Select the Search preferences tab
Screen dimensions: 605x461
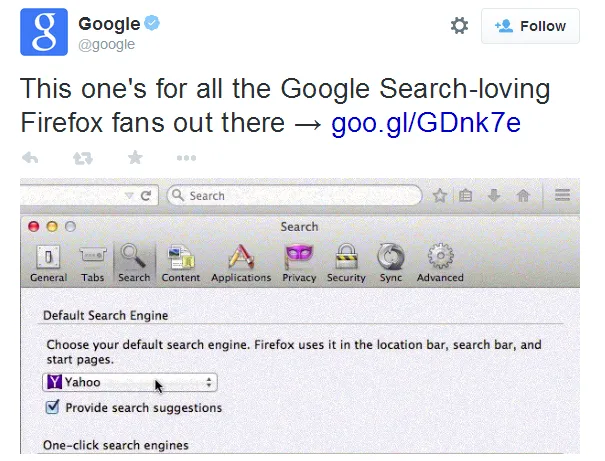pos(134,263)
